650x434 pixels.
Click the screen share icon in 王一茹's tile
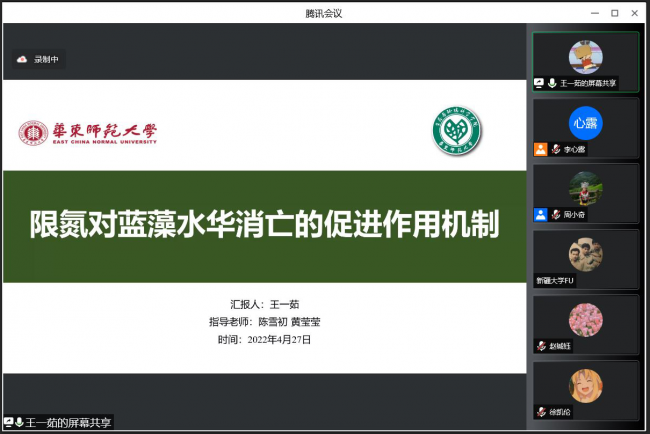[539, 83]
